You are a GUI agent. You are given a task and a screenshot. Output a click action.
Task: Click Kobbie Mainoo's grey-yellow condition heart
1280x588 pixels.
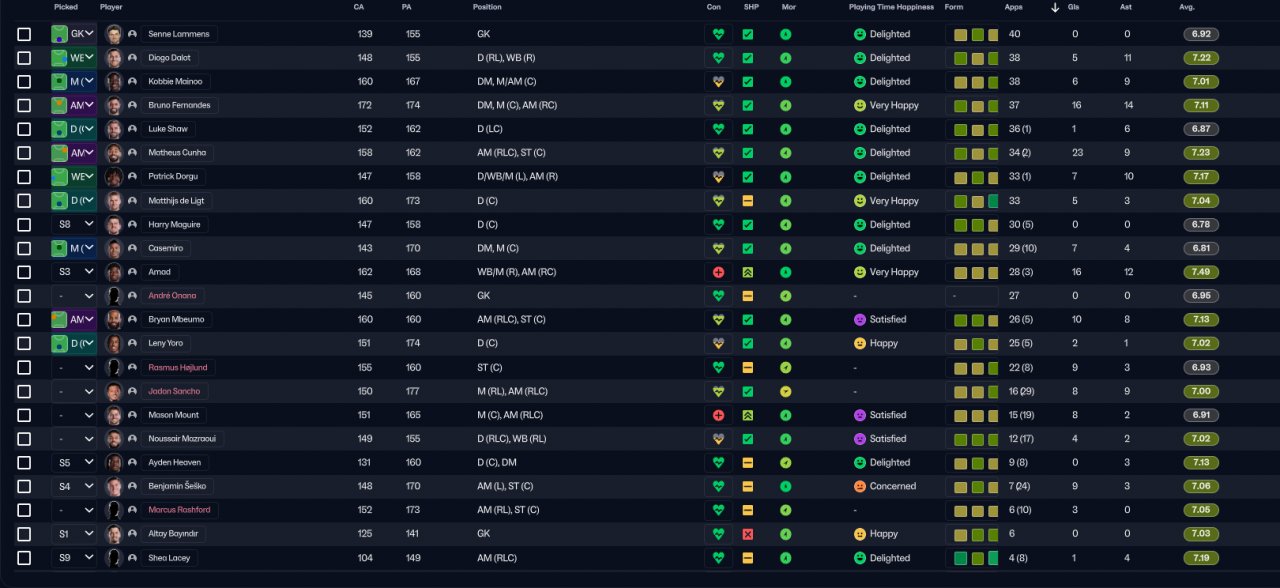717,82
